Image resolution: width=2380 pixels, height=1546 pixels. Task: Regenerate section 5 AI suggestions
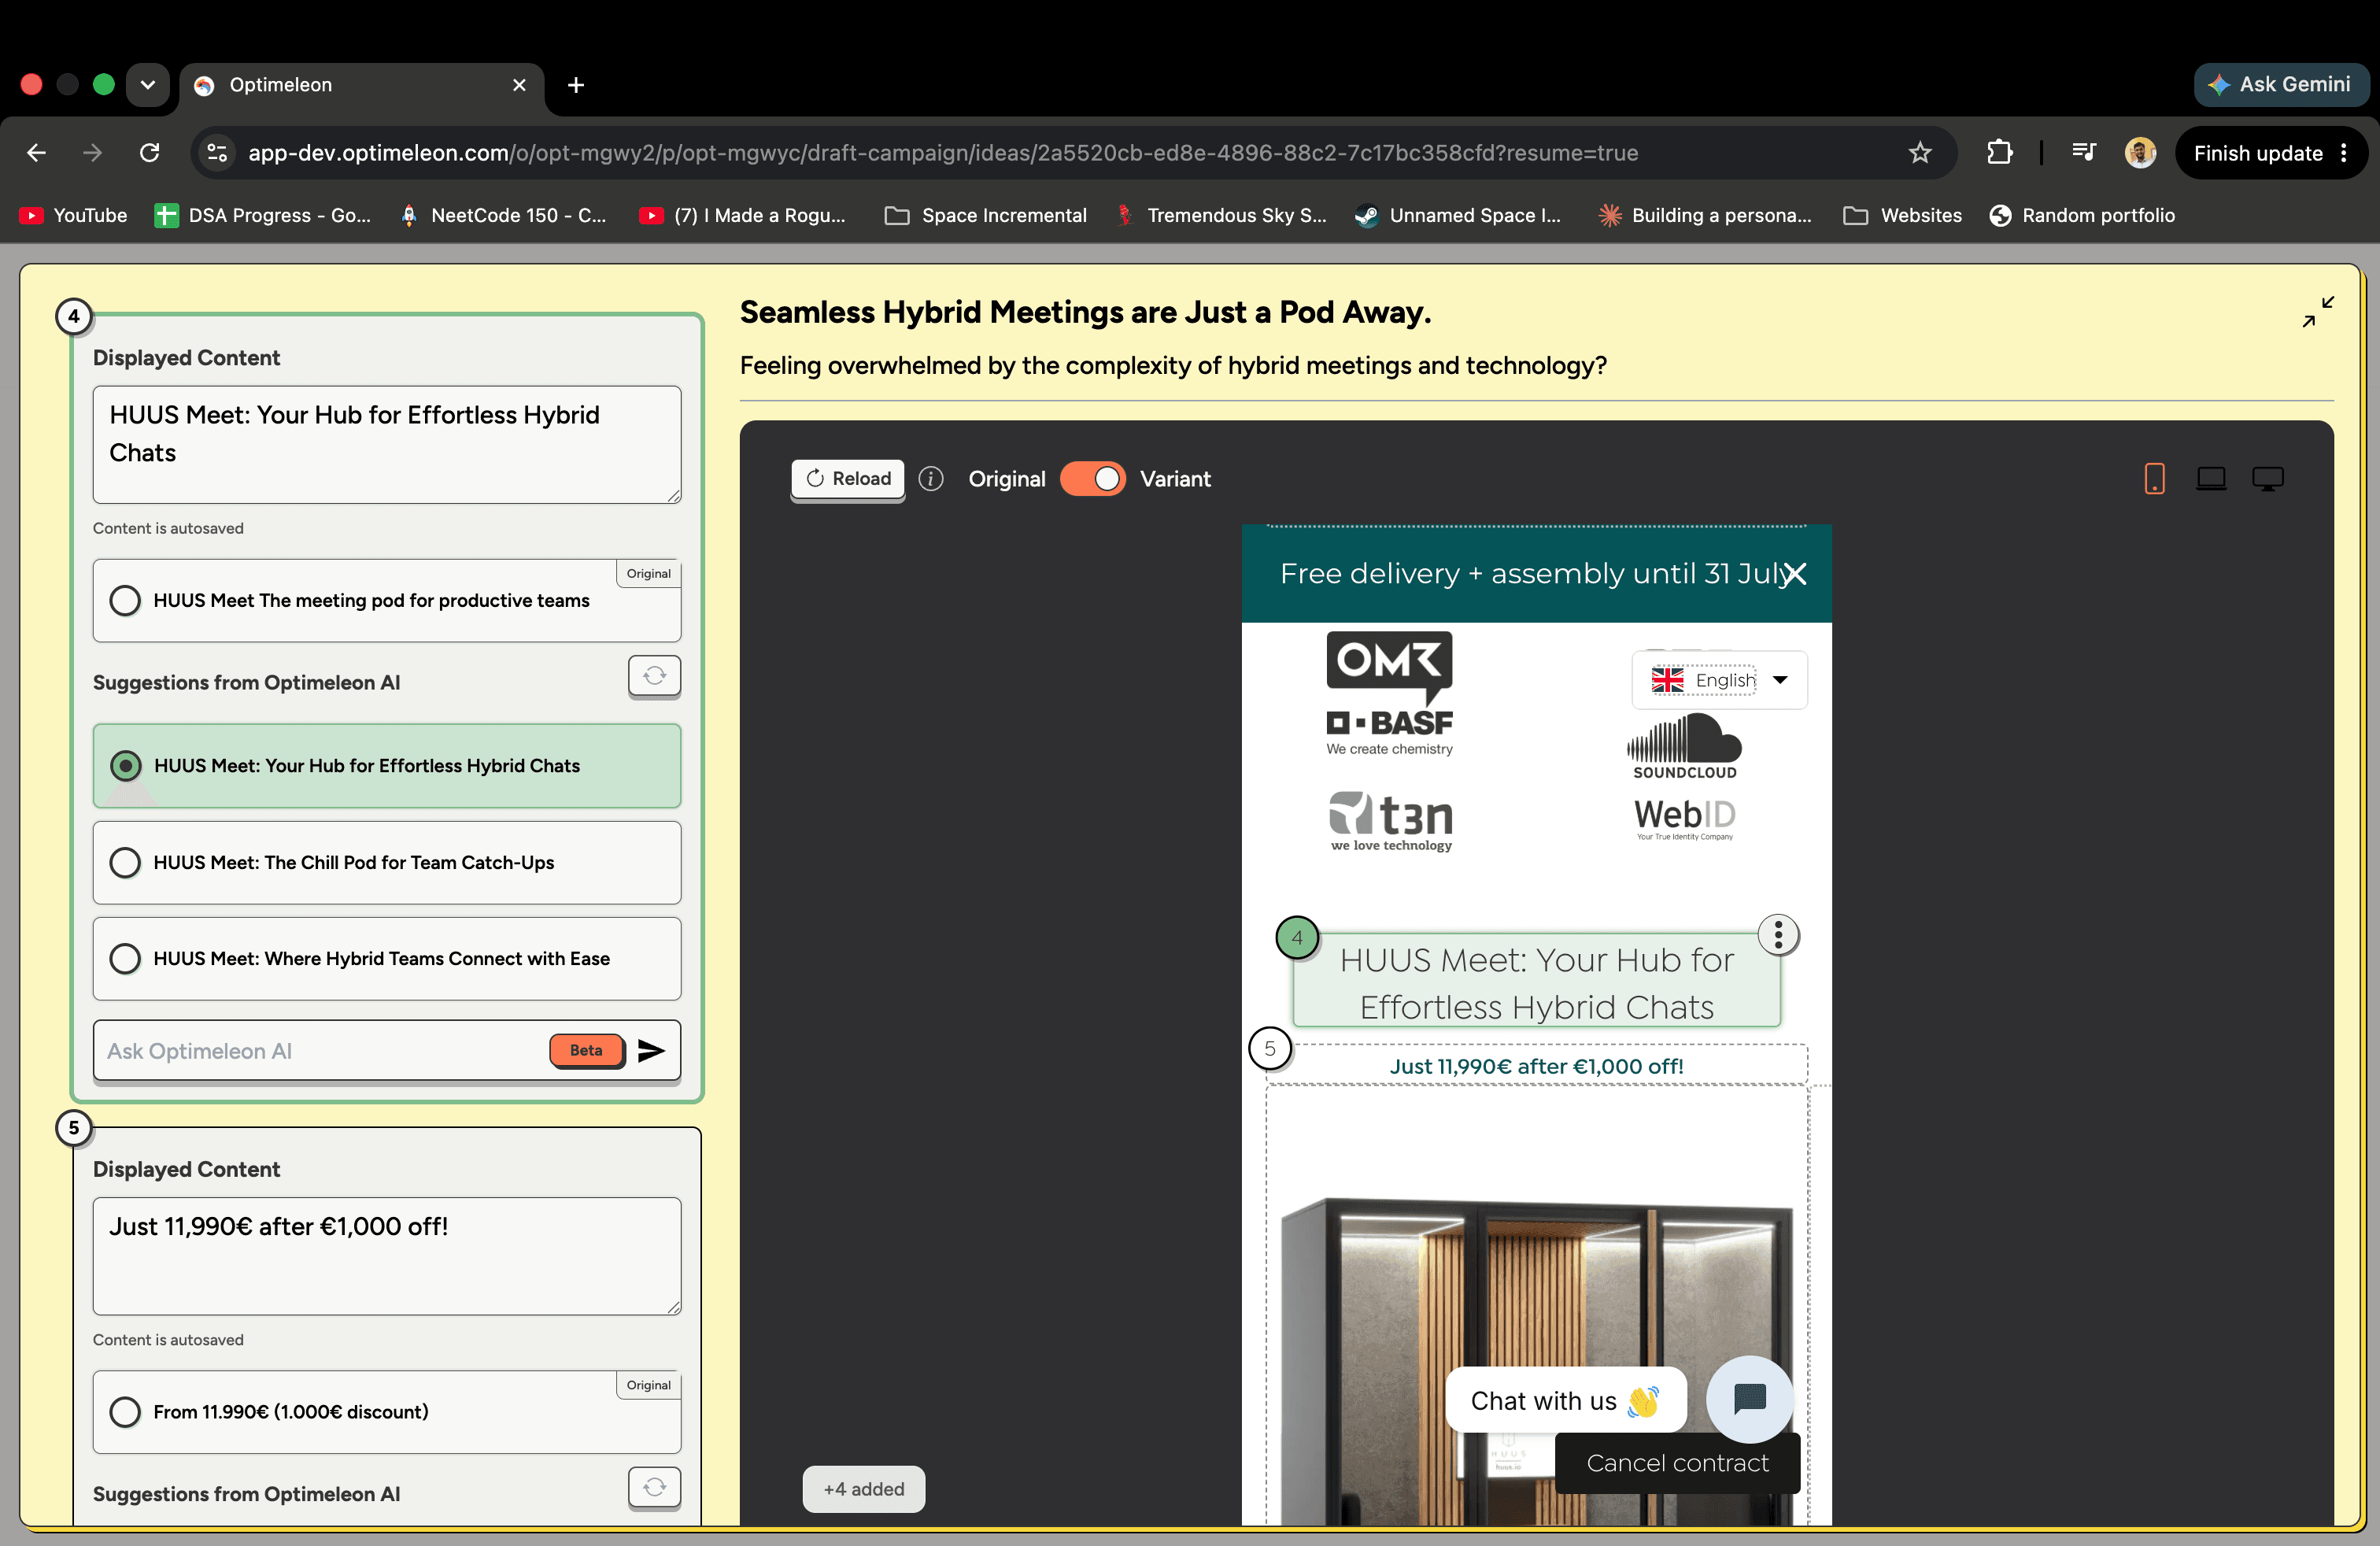tap(654, 1488)
